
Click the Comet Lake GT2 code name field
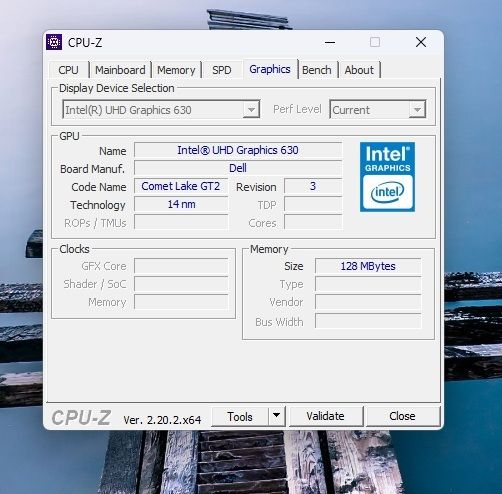181,186
